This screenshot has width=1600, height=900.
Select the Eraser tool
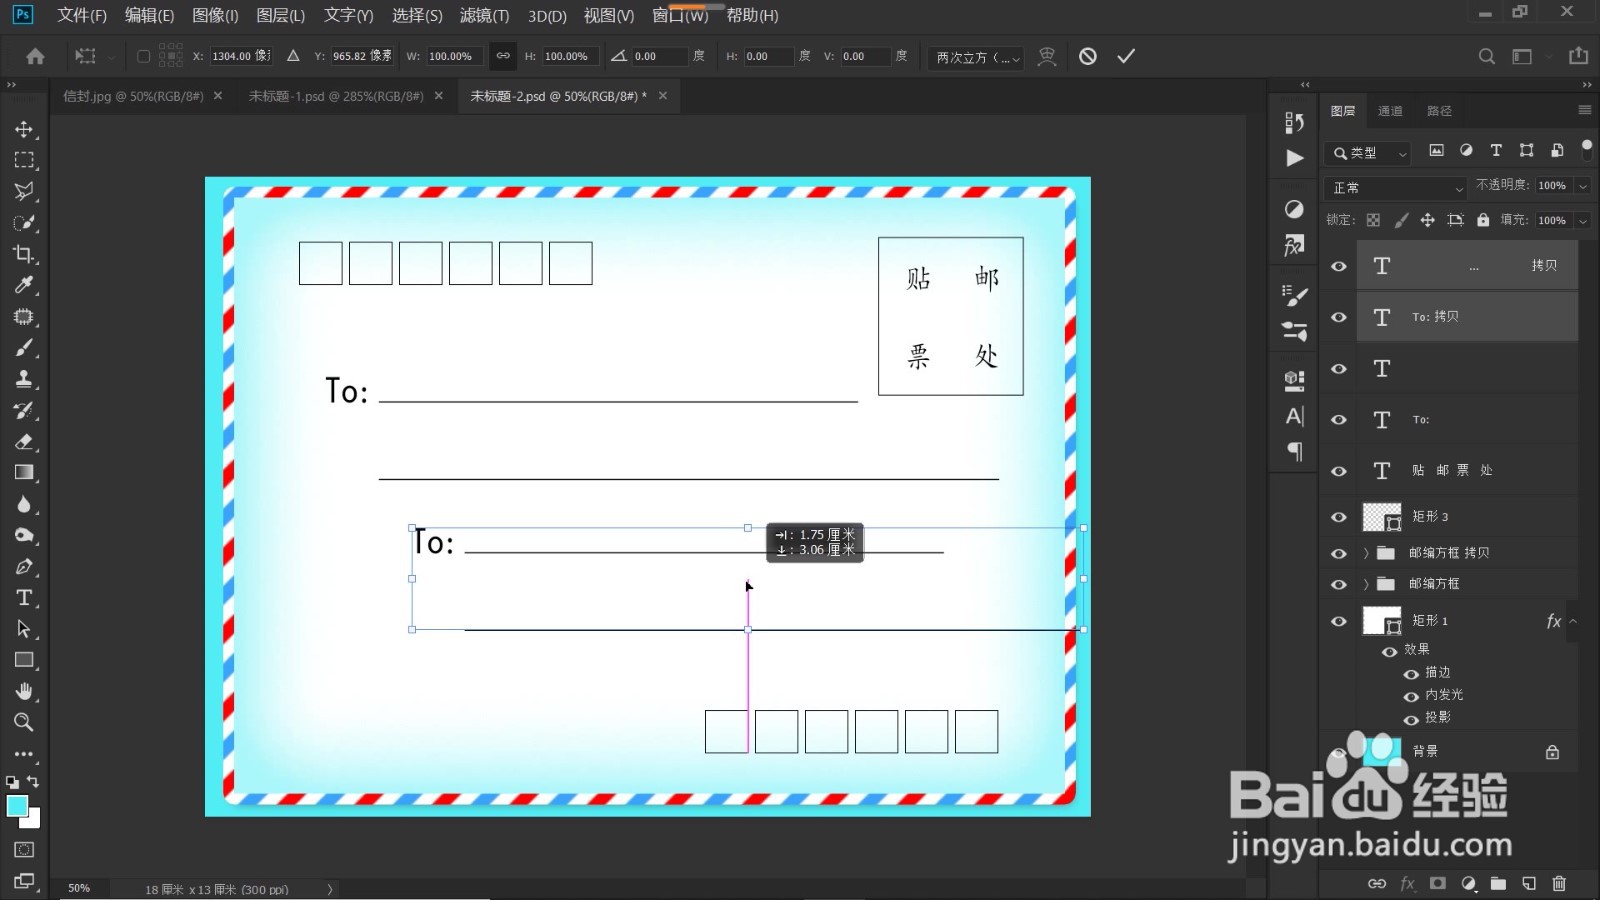tap(24, 441)
